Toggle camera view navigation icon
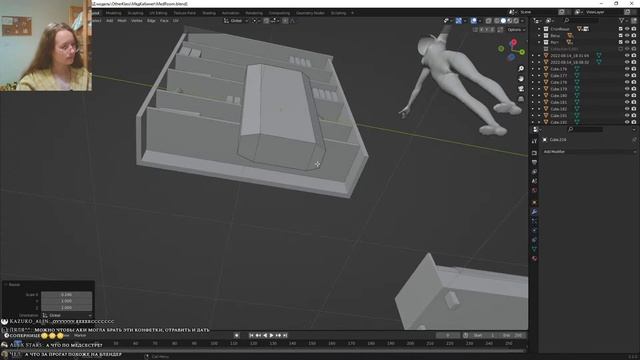640x360 pixels. tap(521, 89)
